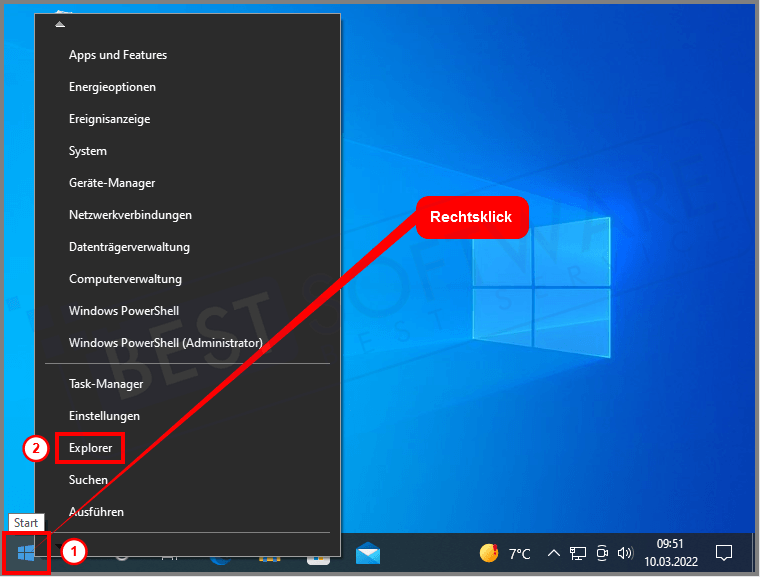Open Task-Manager from the menu
The width and height of the screenshot is (760, 577).
pos(106,383)
